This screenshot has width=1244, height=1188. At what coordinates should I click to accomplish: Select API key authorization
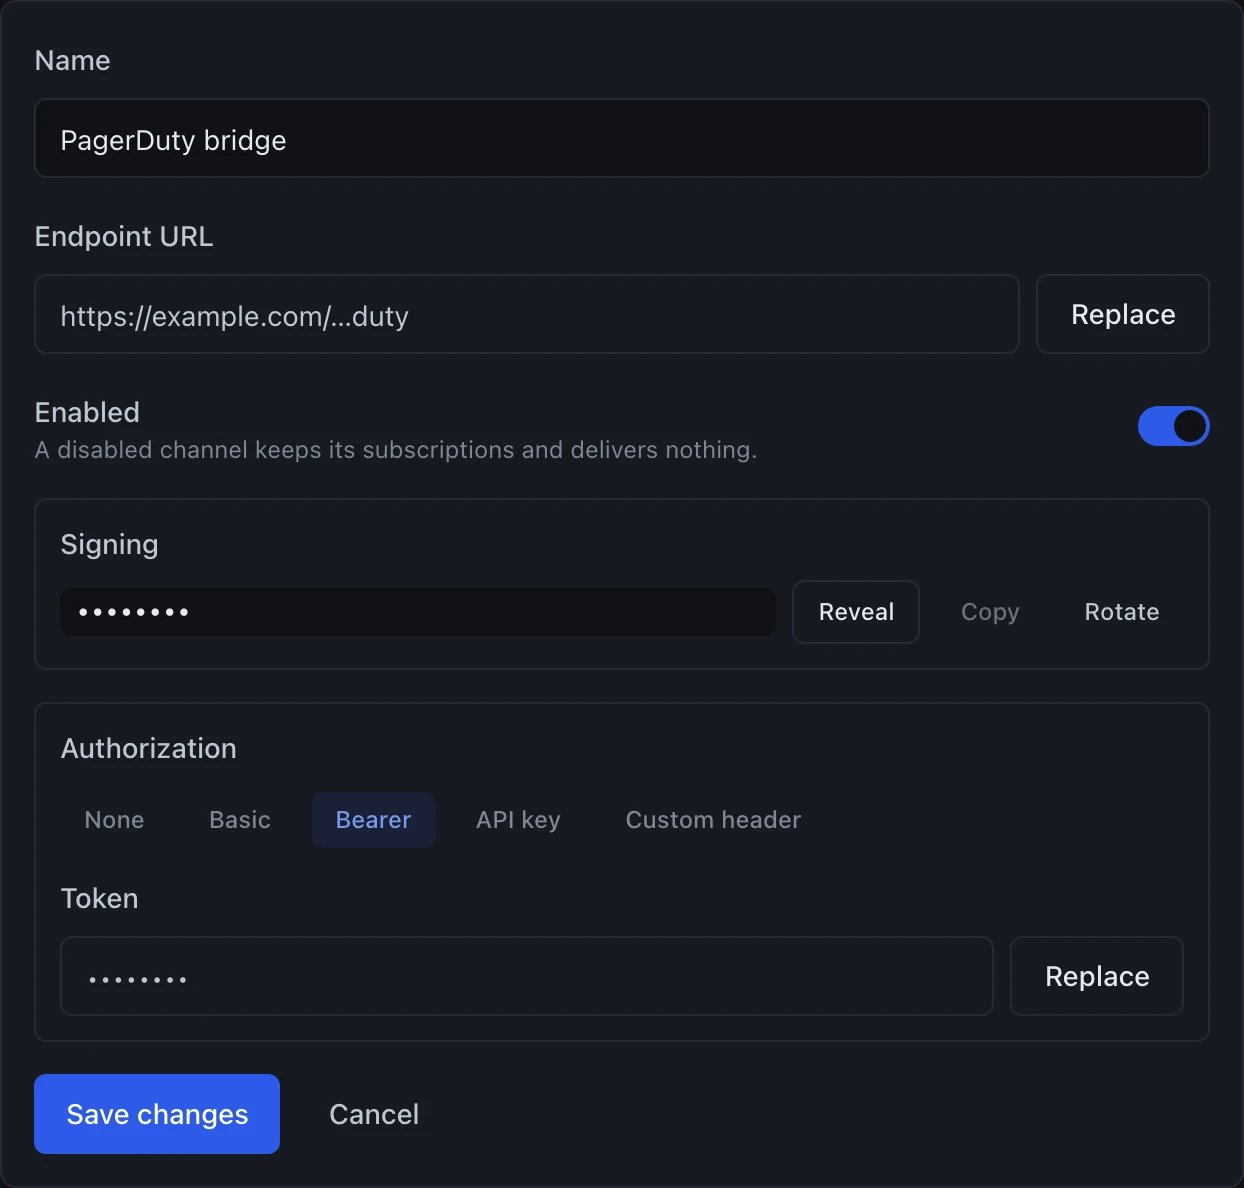518,819
